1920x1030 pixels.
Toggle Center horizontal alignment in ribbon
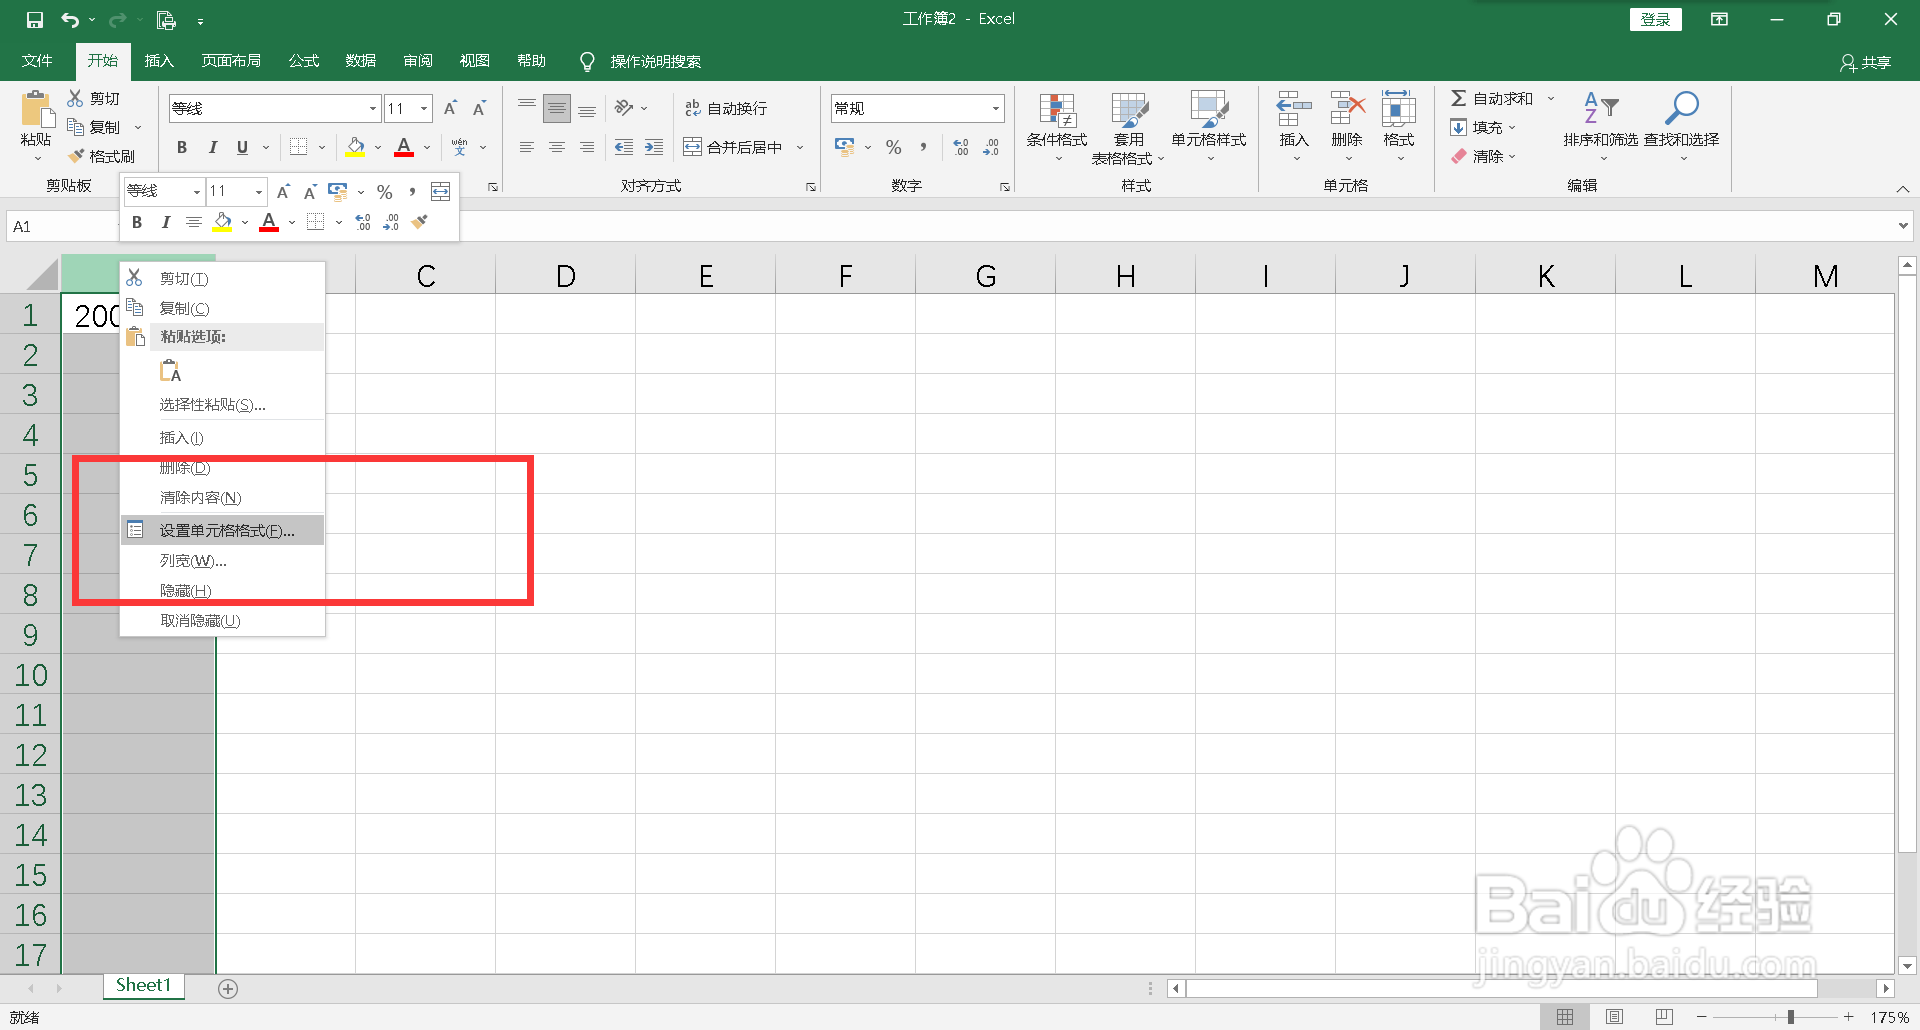(557, 147)
